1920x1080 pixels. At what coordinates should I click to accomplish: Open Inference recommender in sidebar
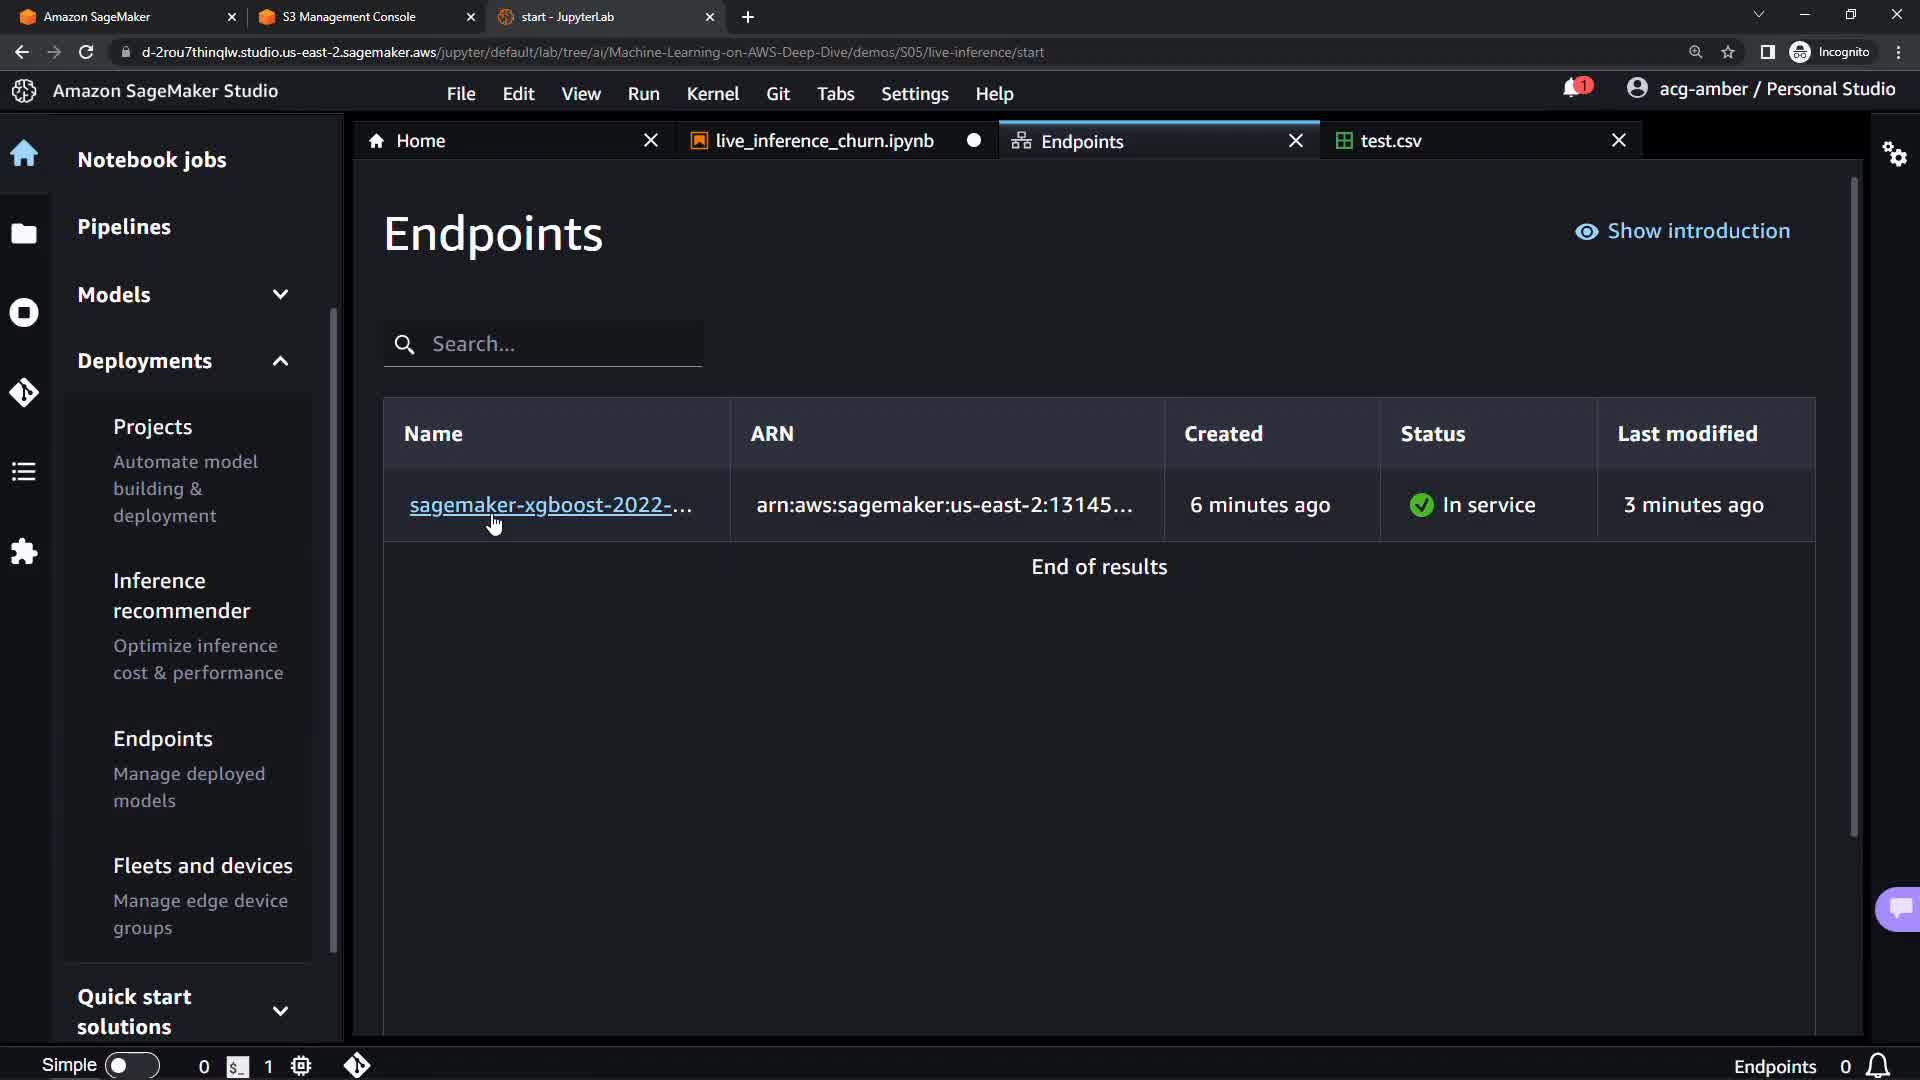[181, 596]
